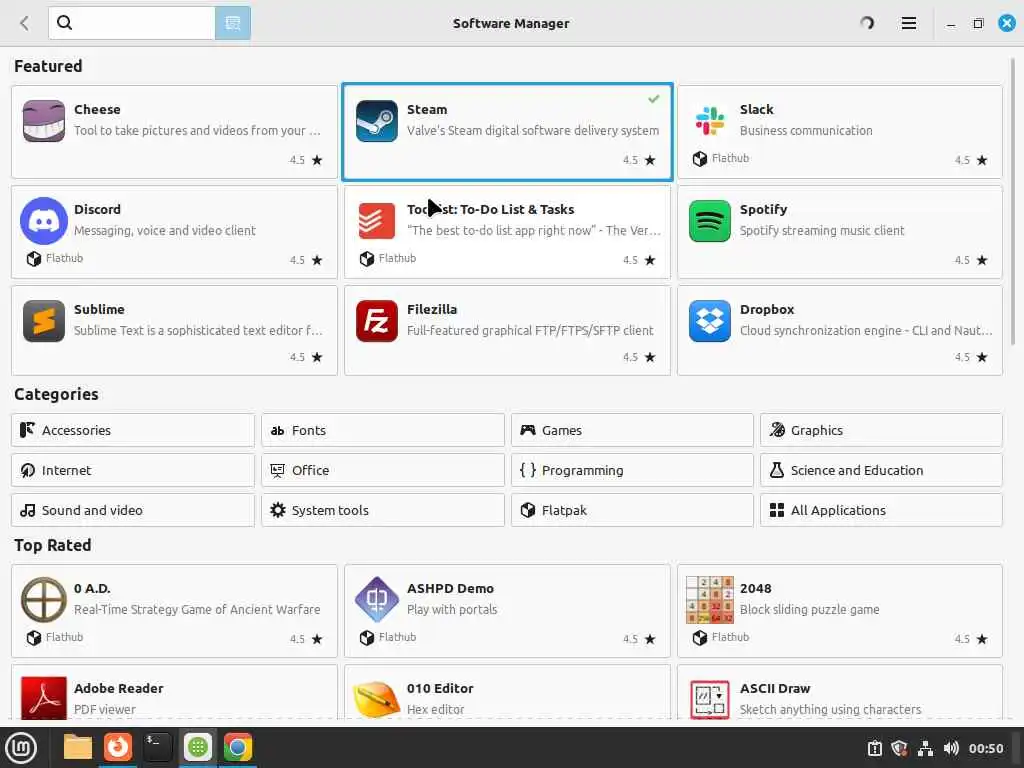Click the Adobe Reader icon
This screenshot has height=768, width=1024.
[x=44, y=697]
